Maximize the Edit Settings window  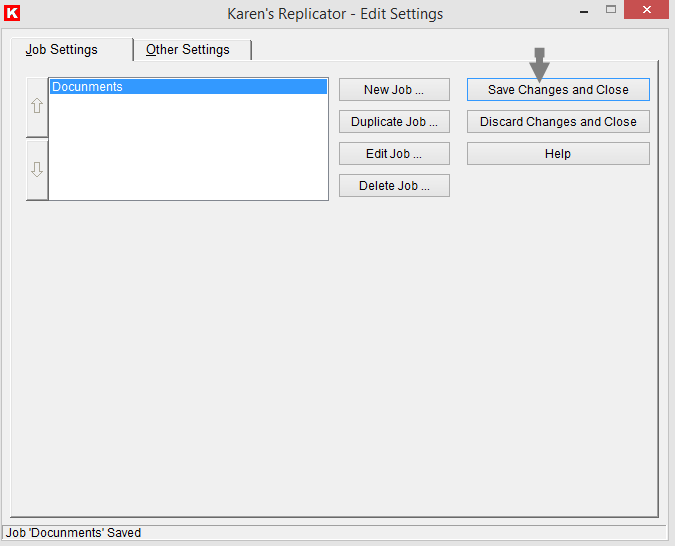tap(610, 9)
